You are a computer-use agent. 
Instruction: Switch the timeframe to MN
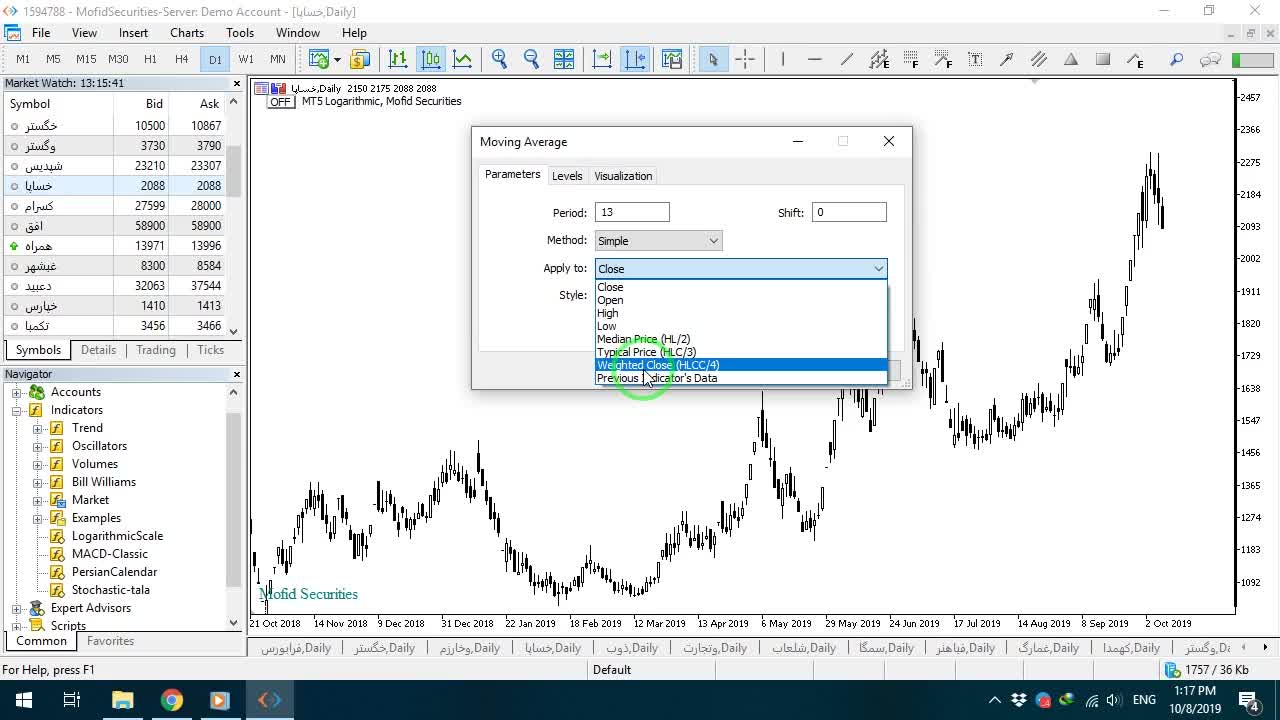point(278,59)
